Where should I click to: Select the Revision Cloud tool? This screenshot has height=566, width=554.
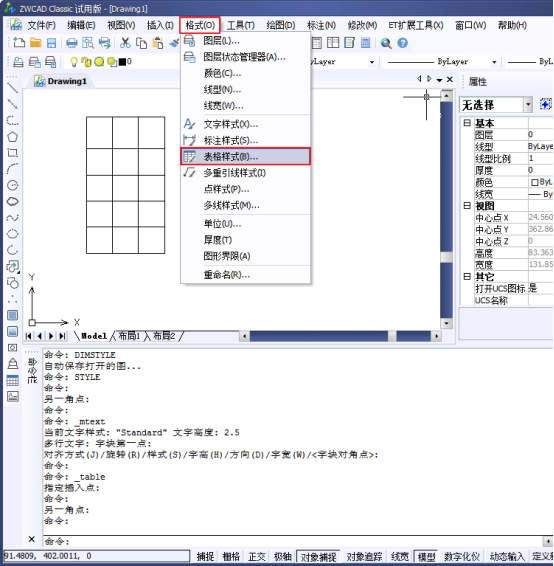tap(12, 201)
